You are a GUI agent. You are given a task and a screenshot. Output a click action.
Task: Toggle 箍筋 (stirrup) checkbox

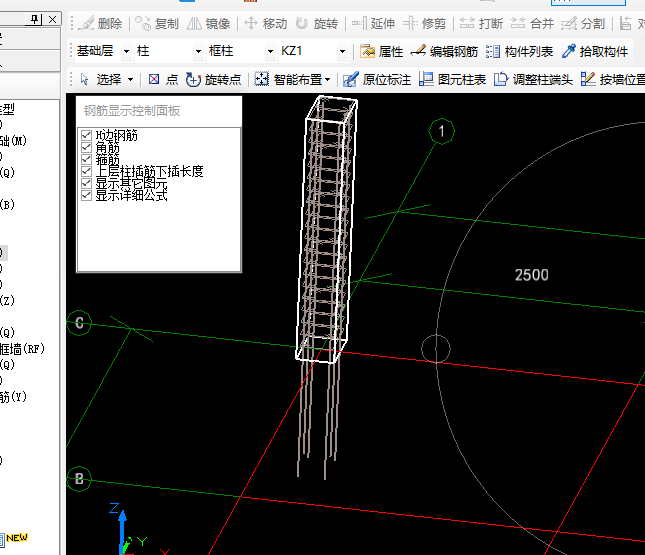point(86,159)
